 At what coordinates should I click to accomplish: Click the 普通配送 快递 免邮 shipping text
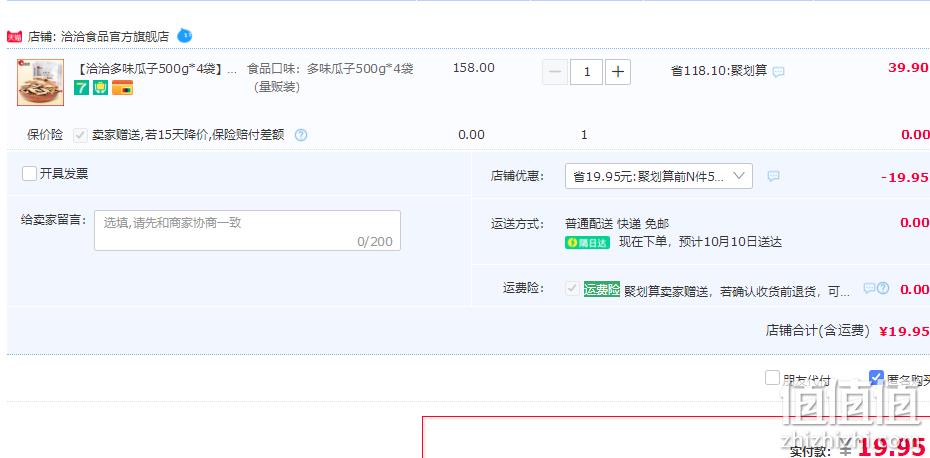pos(617,224)
